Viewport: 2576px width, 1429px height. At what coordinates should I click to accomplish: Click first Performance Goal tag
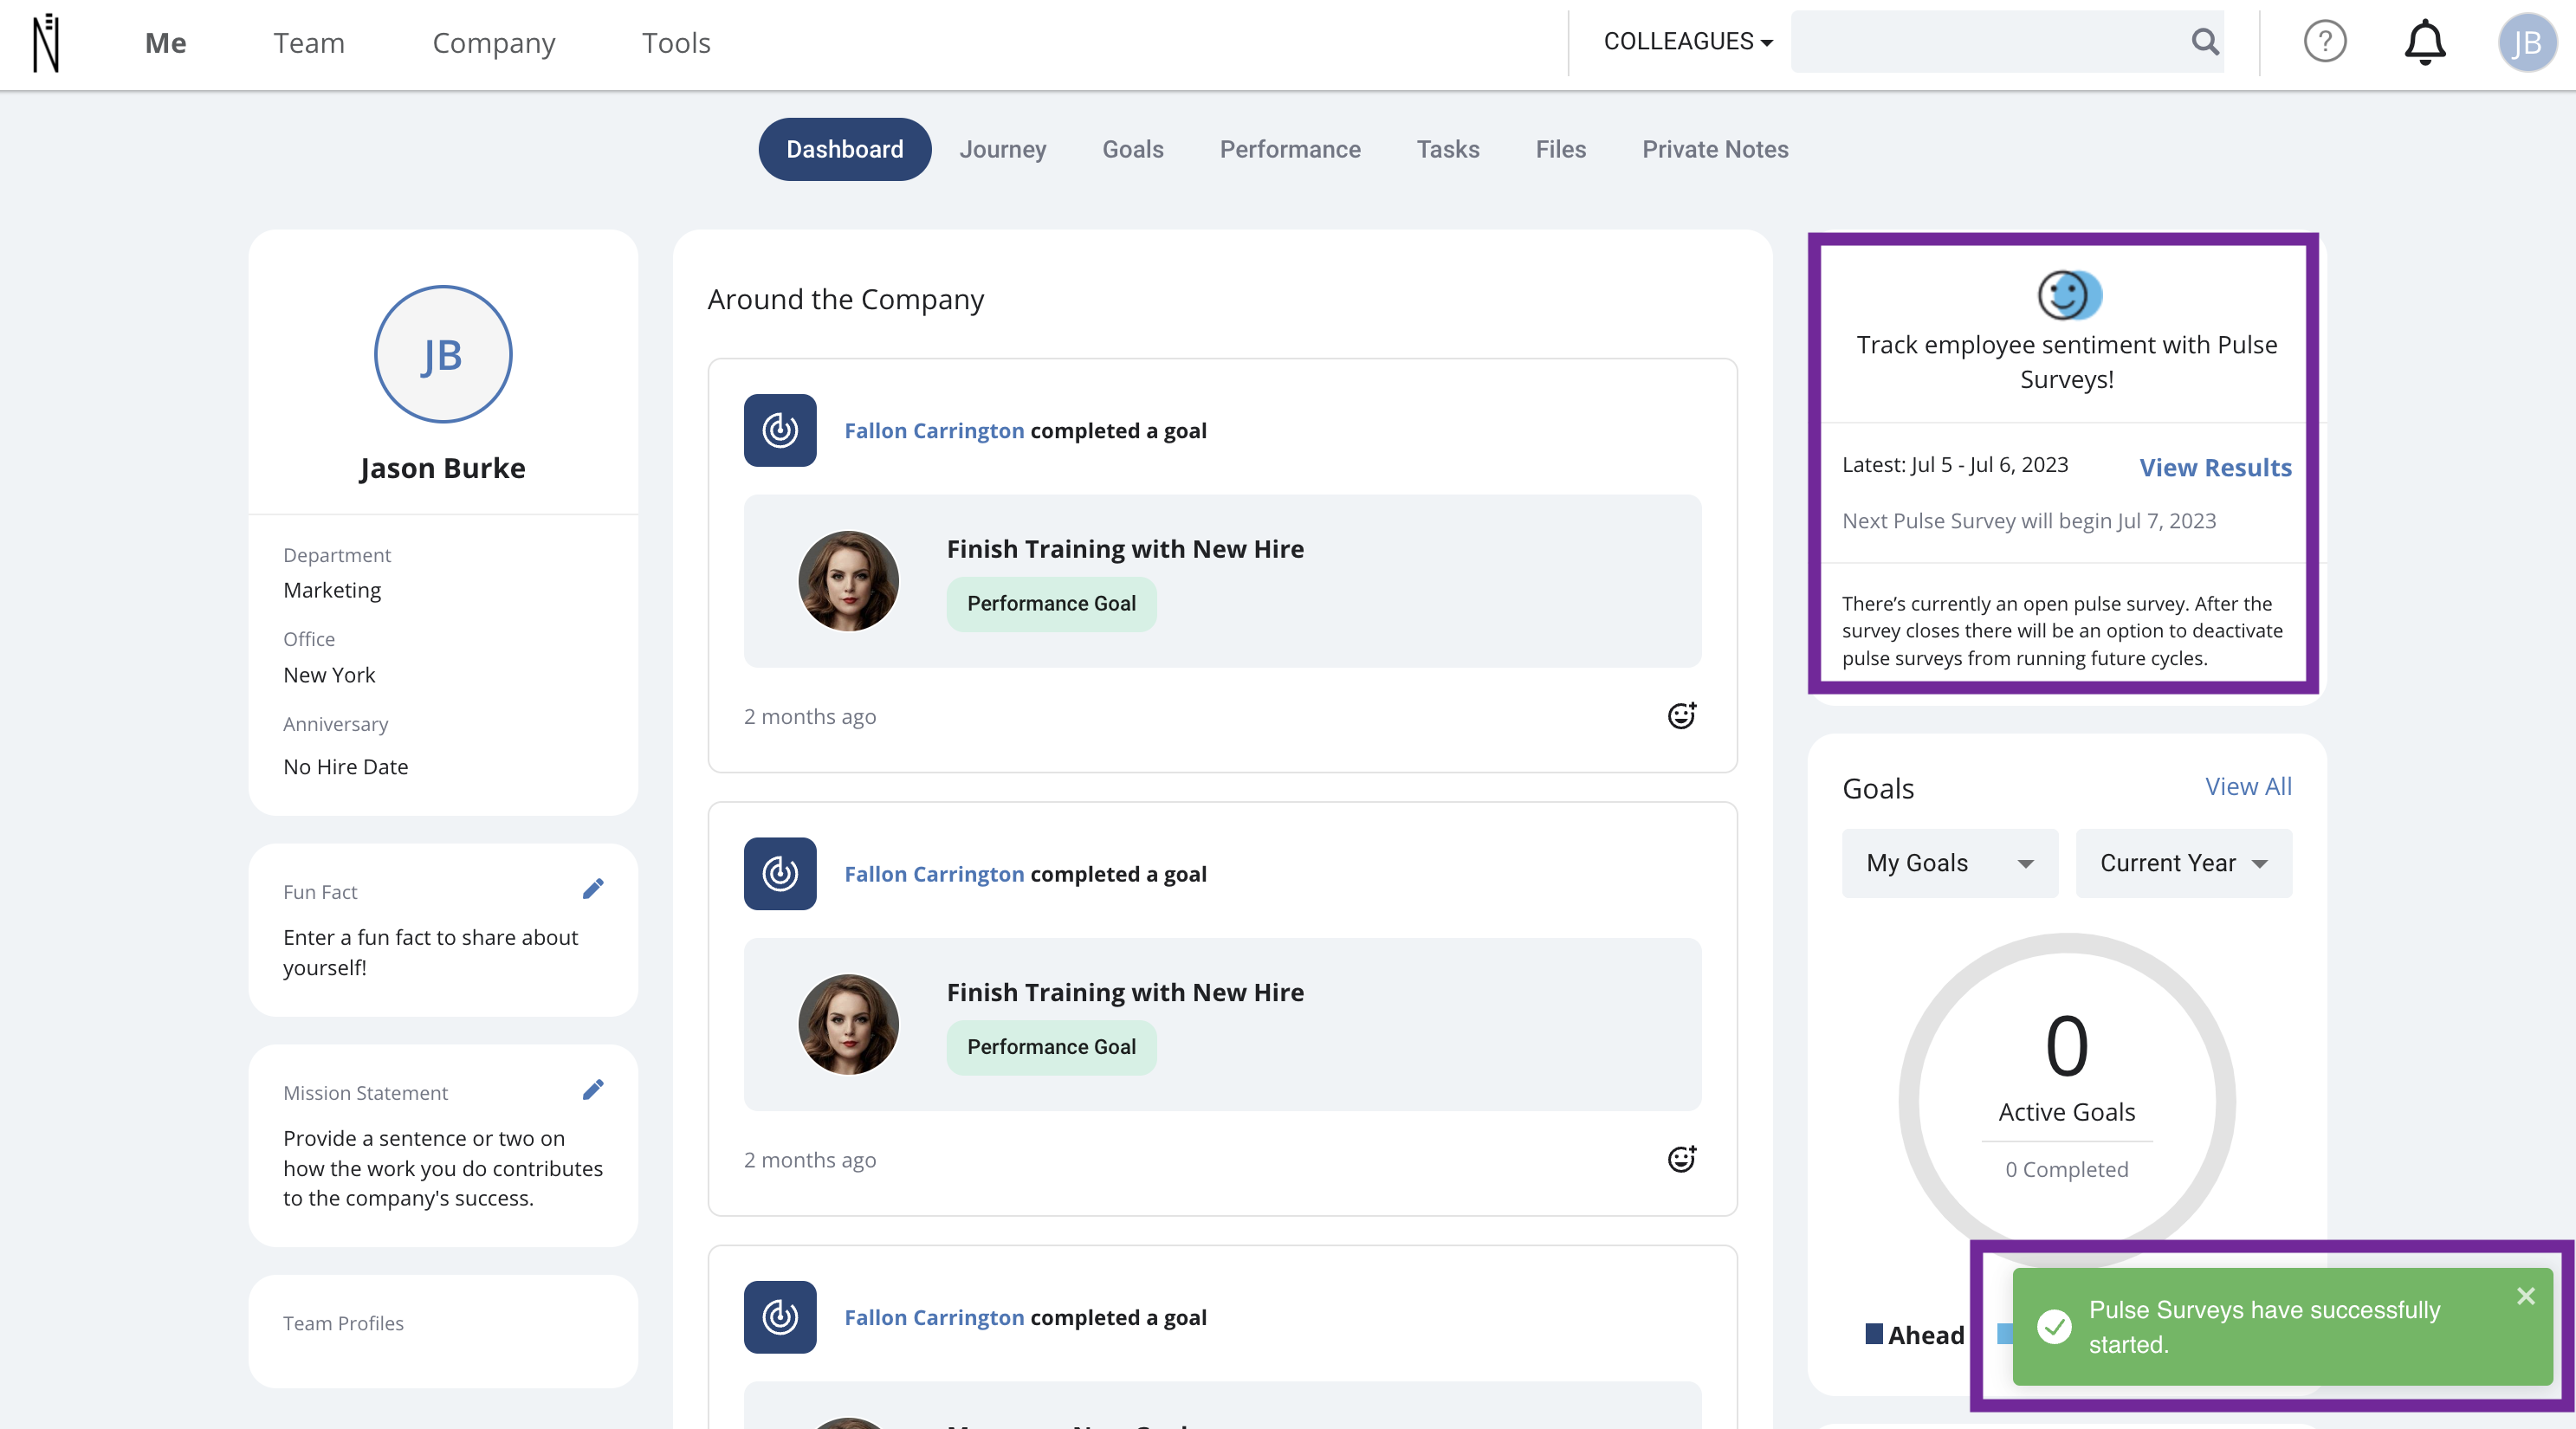(1051, 603)
